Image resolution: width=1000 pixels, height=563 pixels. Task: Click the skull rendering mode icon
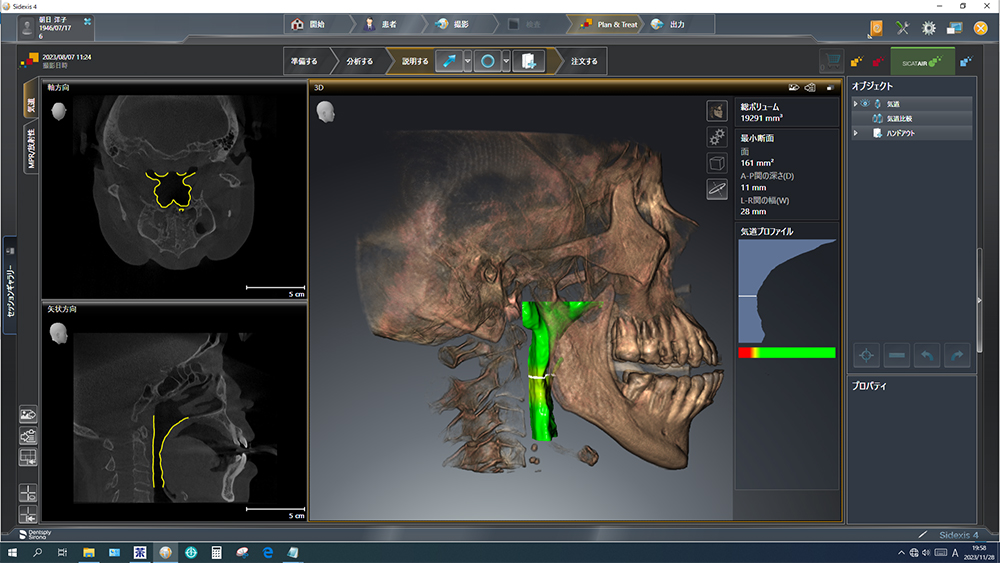pyautogui.click(x=717, y=110)
